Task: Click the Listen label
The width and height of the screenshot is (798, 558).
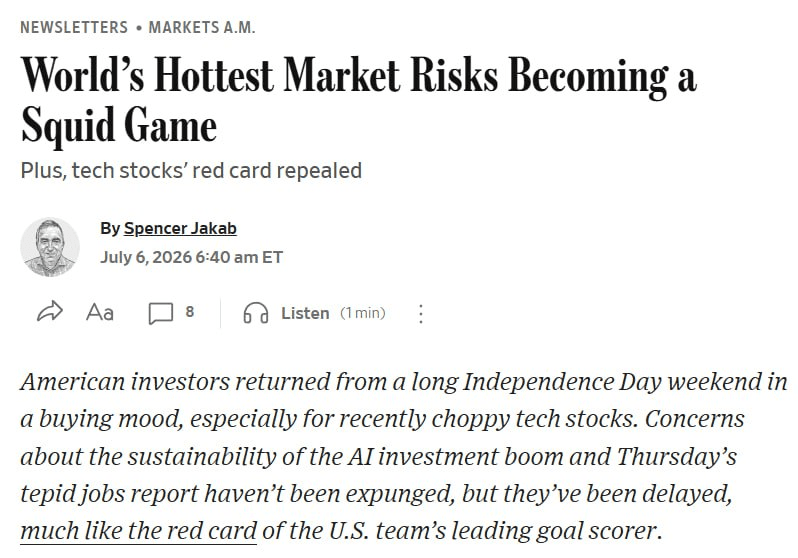Action: [x=305, y=313]
